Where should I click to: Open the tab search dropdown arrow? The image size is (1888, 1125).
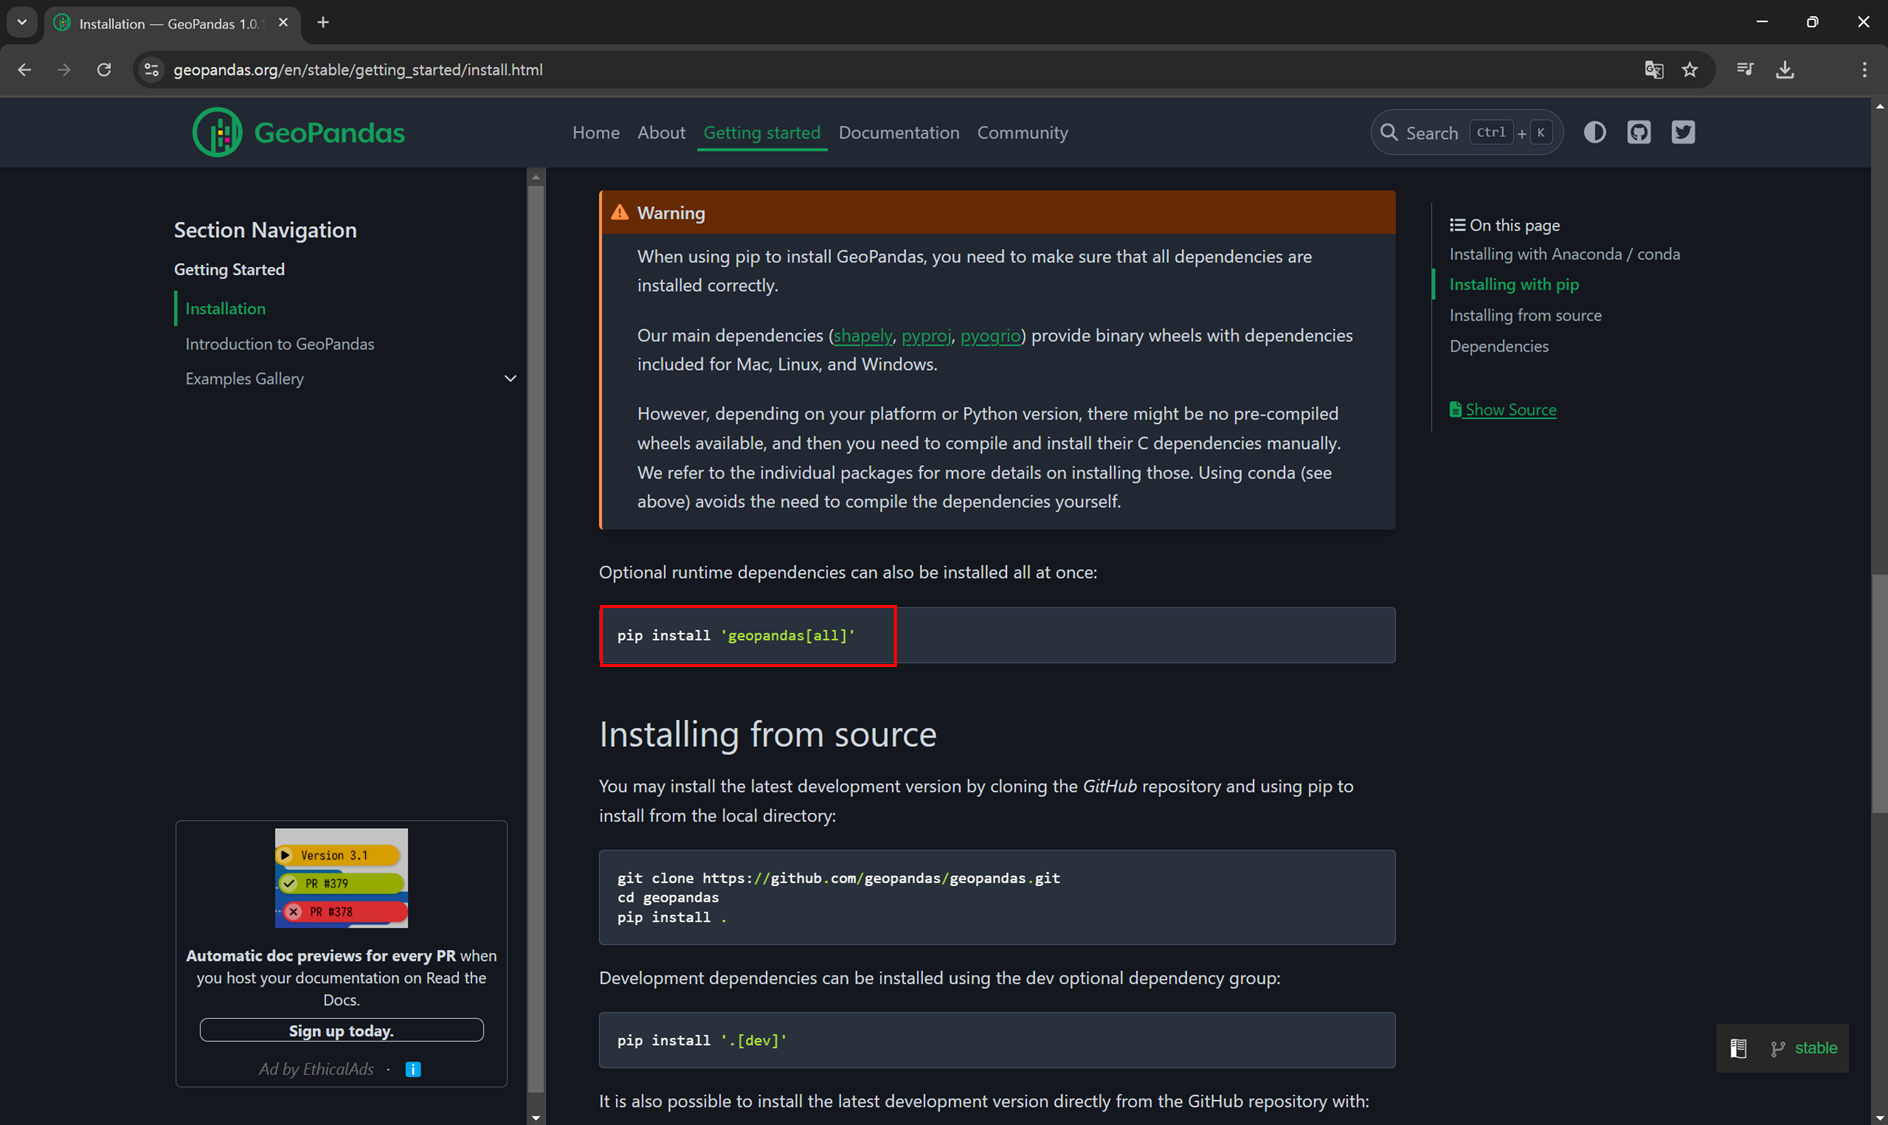pos(22,22)
